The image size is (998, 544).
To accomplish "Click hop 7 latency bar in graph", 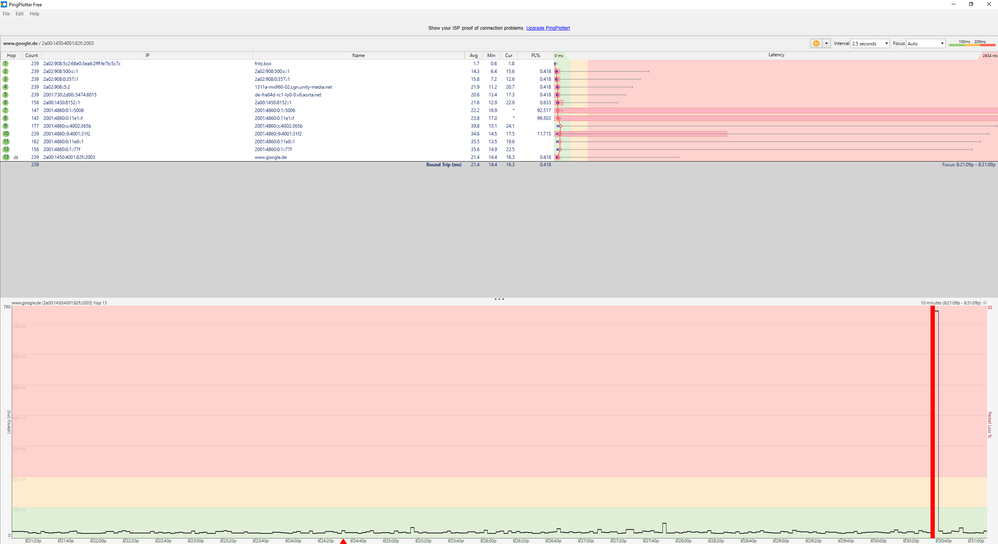I will click(777, 110).
